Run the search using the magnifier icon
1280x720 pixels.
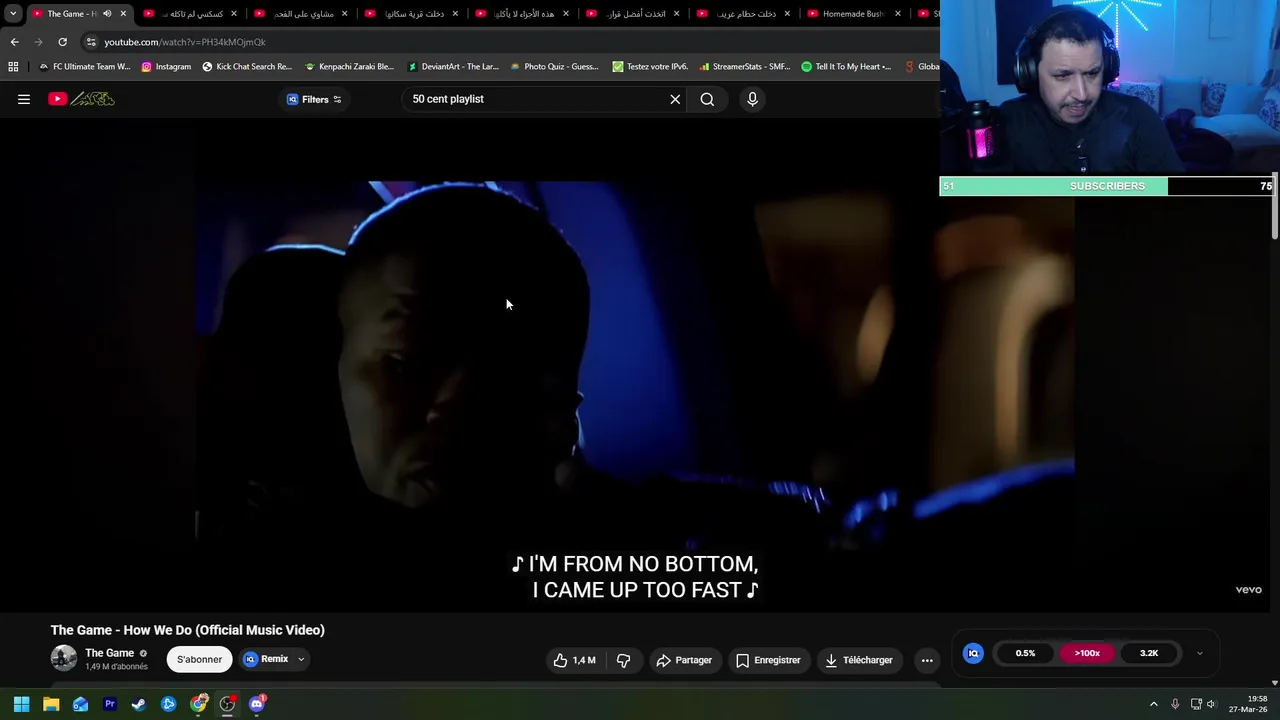tap(707, 99)
